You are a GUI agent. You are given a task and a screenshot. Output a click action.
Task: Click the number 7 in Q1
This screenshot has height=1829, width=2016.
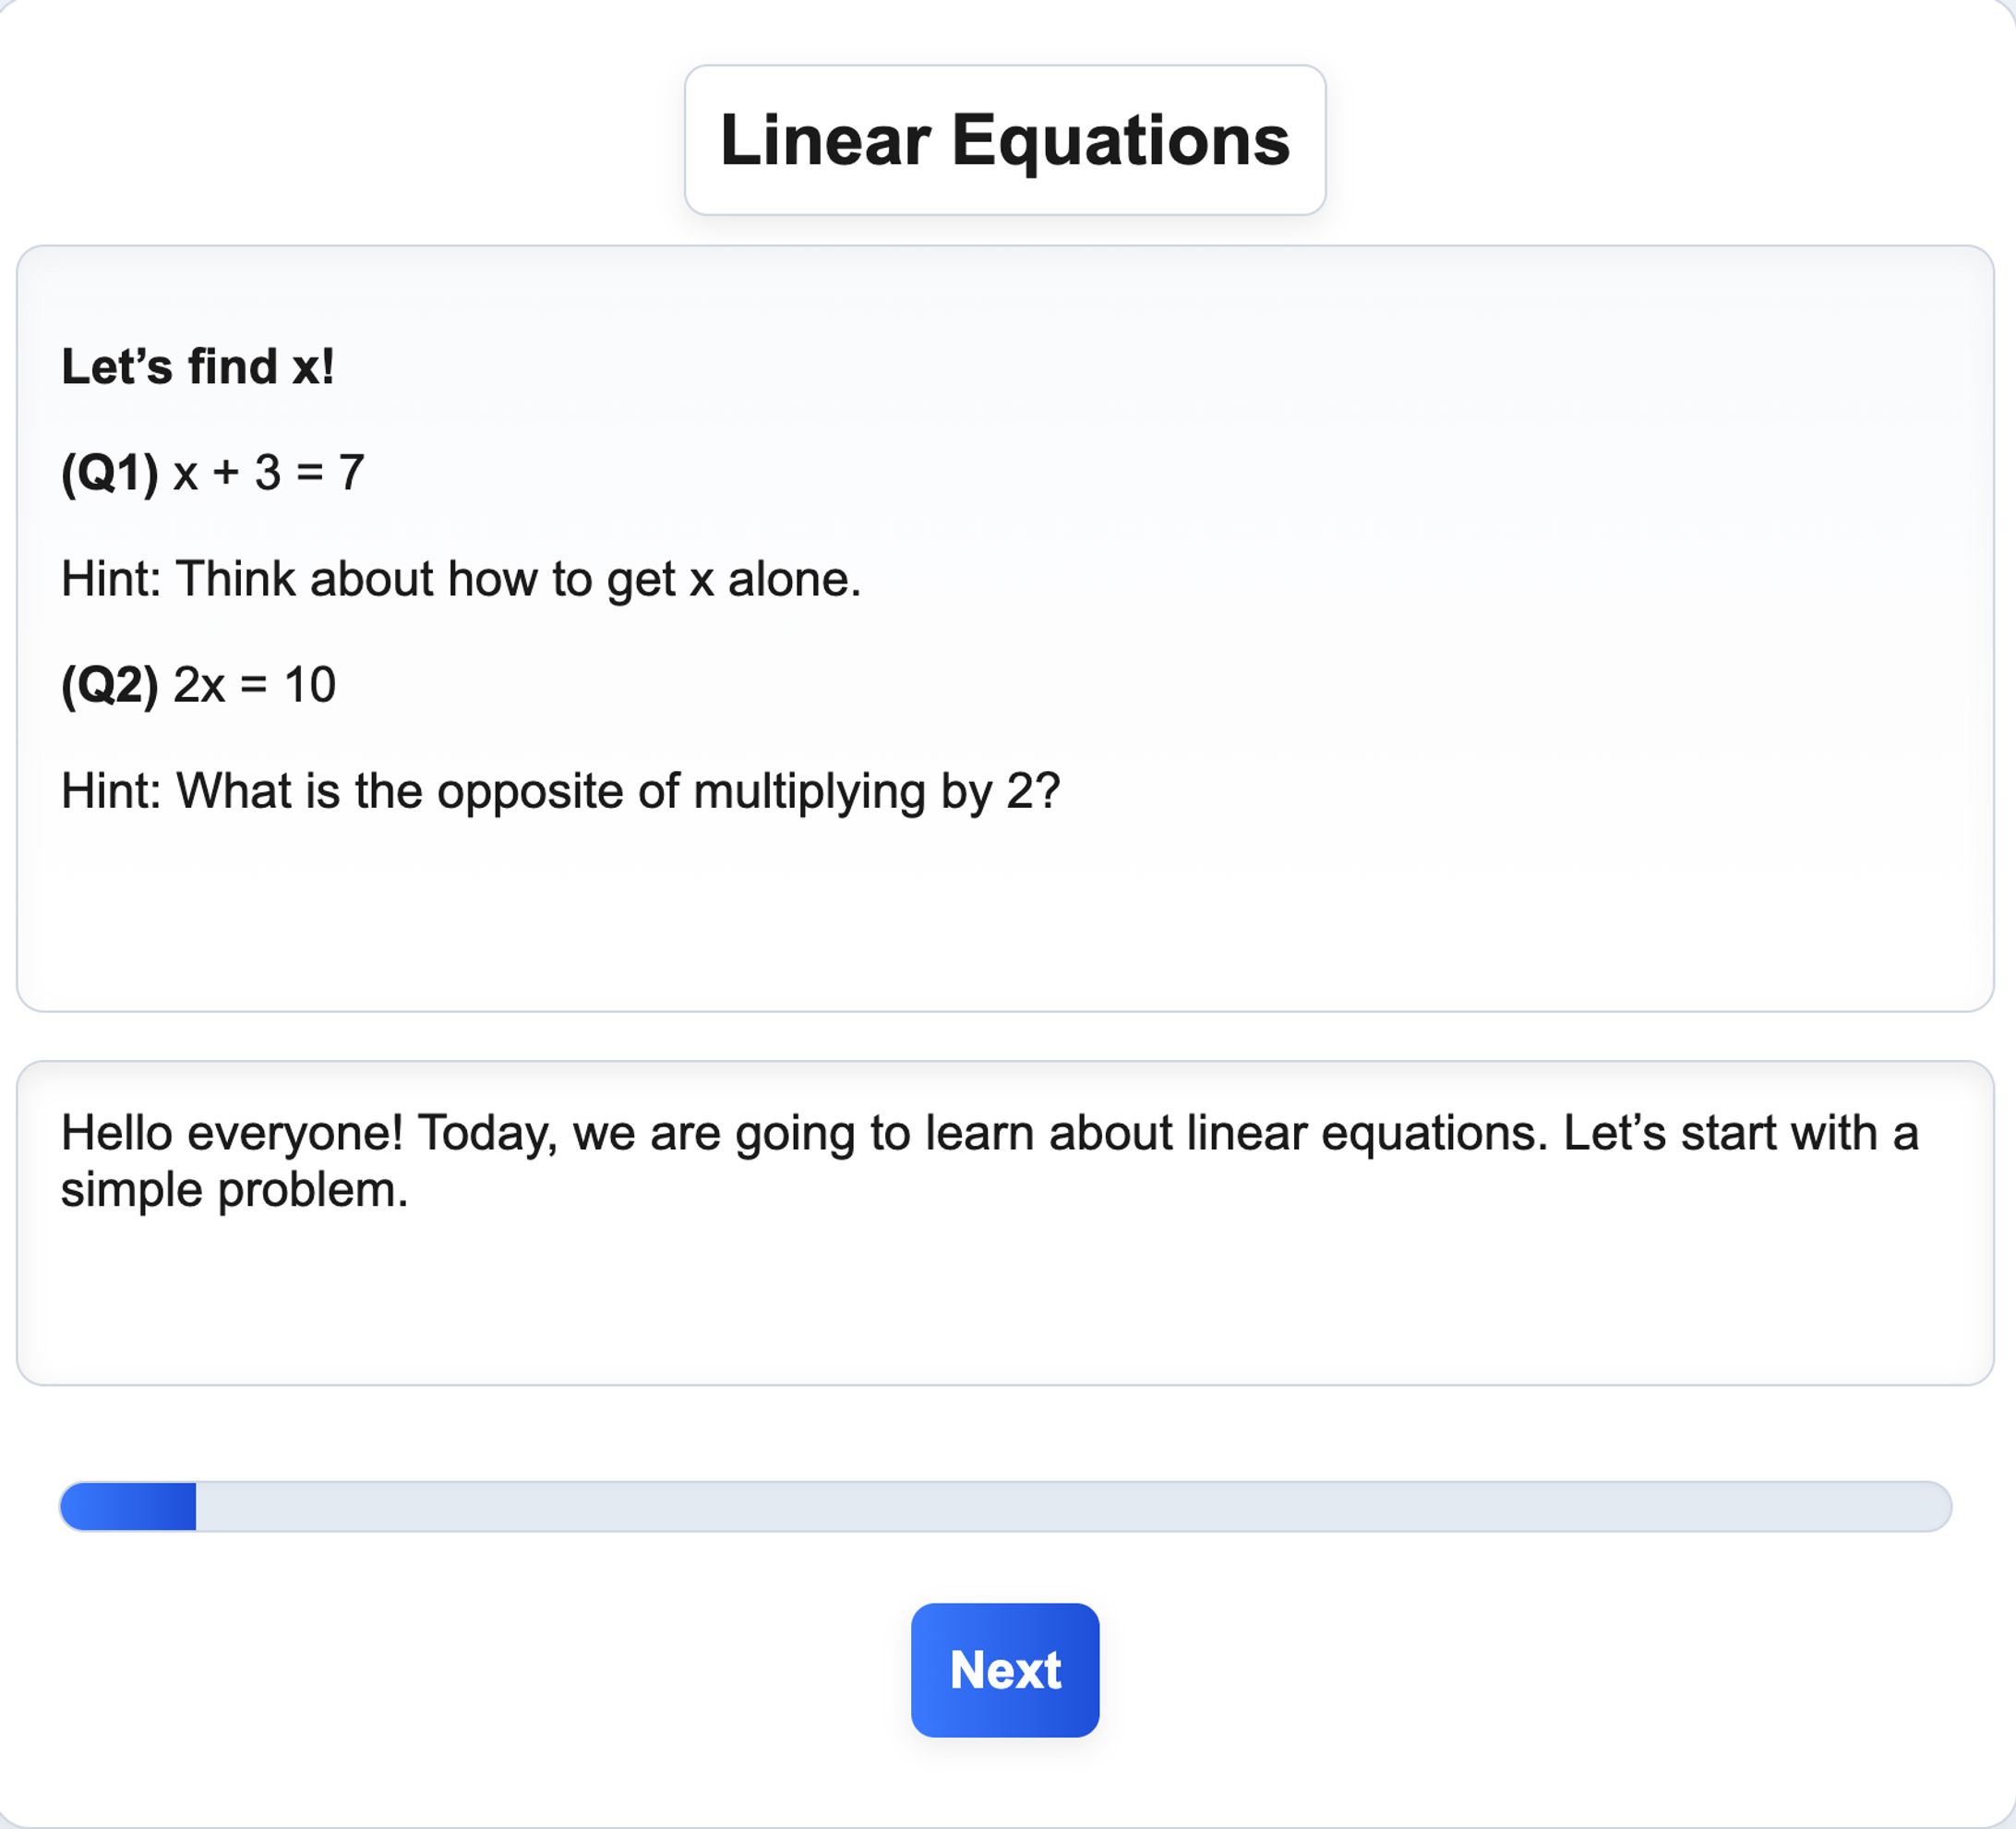click(351, 472)
